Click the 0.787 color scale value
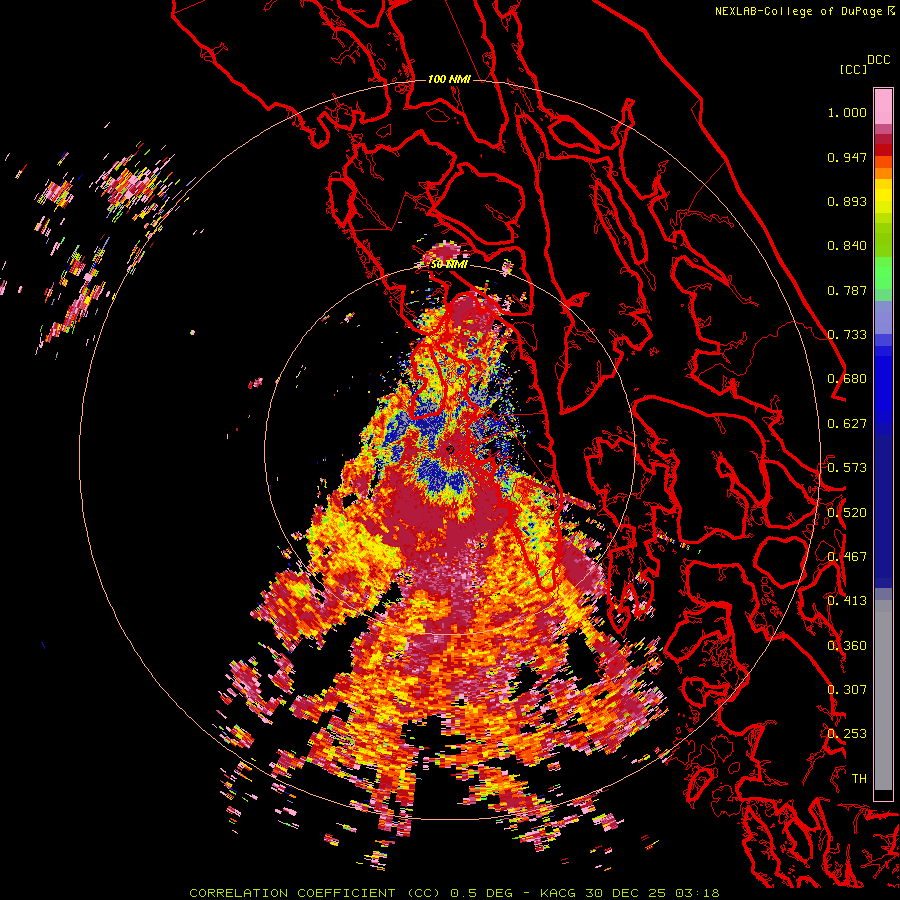Viewport: 900px width, 900px height. 847,290
